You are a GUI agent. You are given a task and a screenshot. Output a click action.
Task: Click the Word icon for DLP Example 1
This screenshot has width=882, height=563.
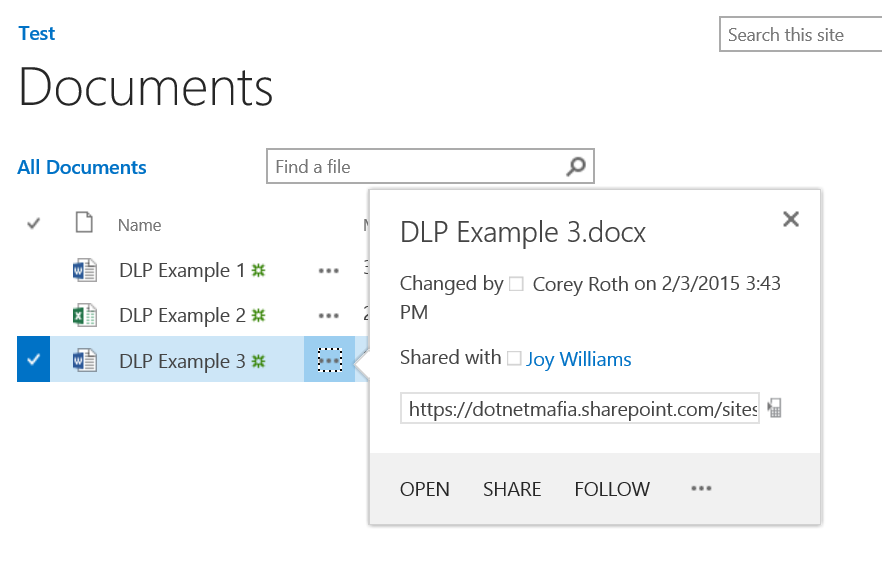[x=85, y=271]
